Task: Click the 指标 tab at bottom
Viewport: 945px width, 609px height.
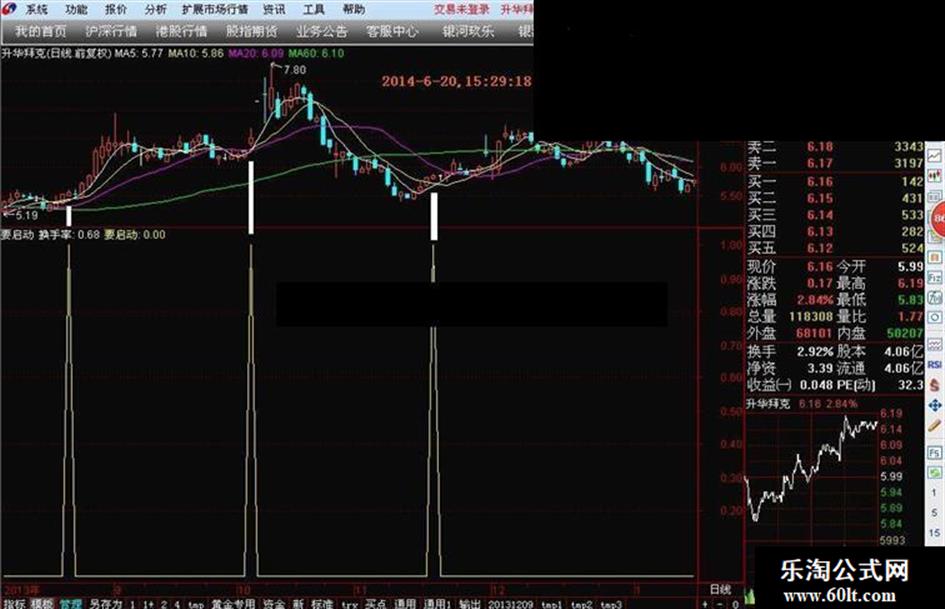Action: tap(13, 604)
